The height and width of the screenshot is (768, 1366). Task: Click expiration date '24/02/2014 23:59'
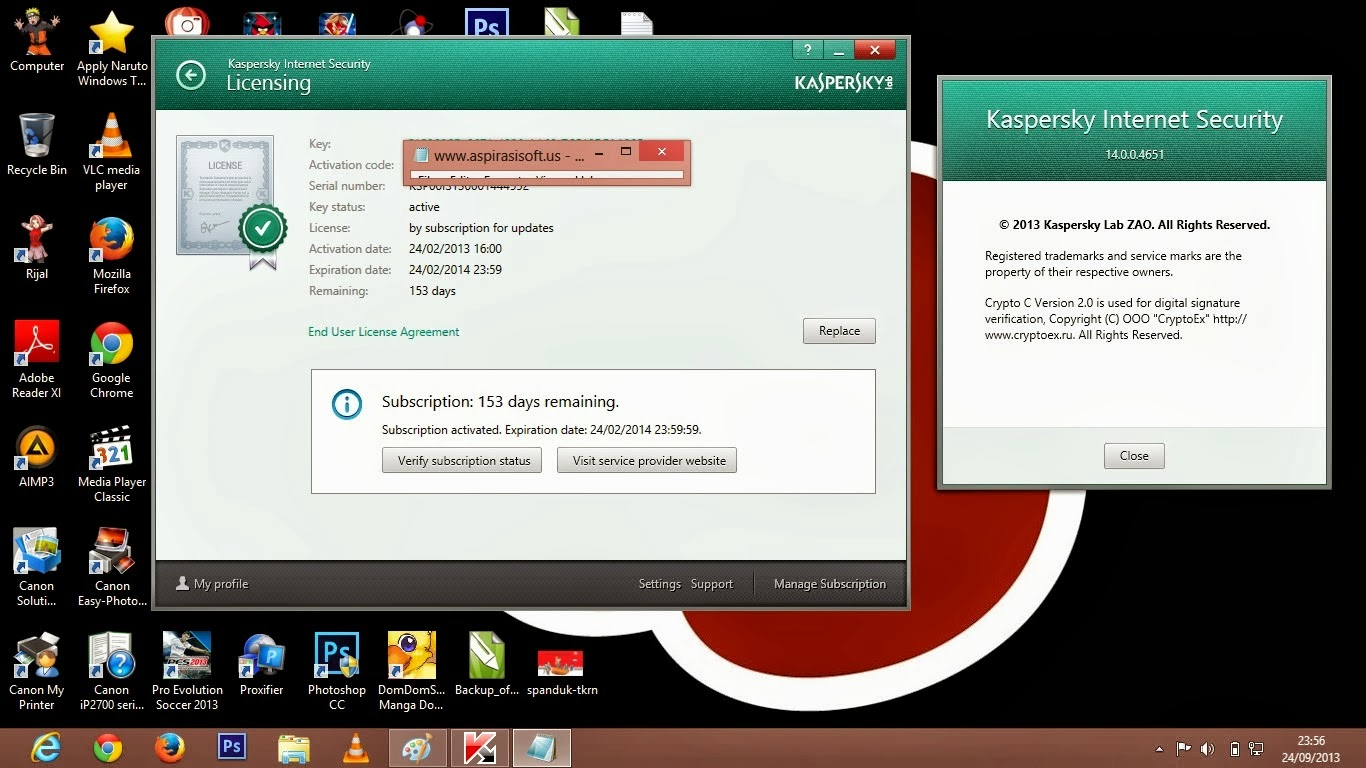click(x=455, y=270)
